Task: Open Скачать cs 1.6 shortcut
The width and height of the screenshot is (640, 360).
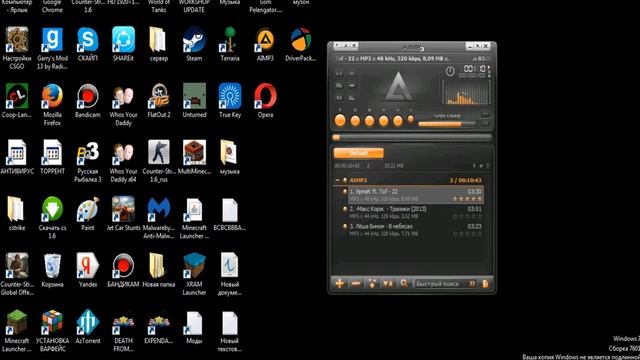Action: click(52, 218)
